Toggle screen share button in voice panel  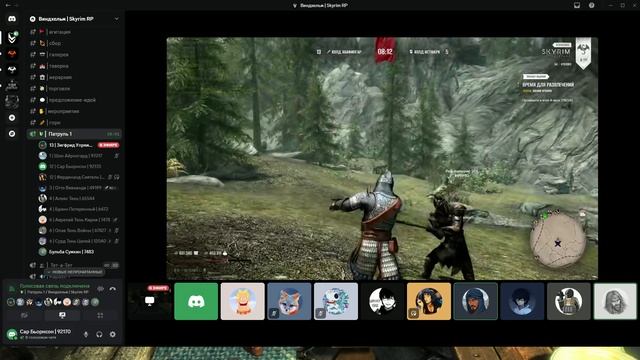click(62, 315)
